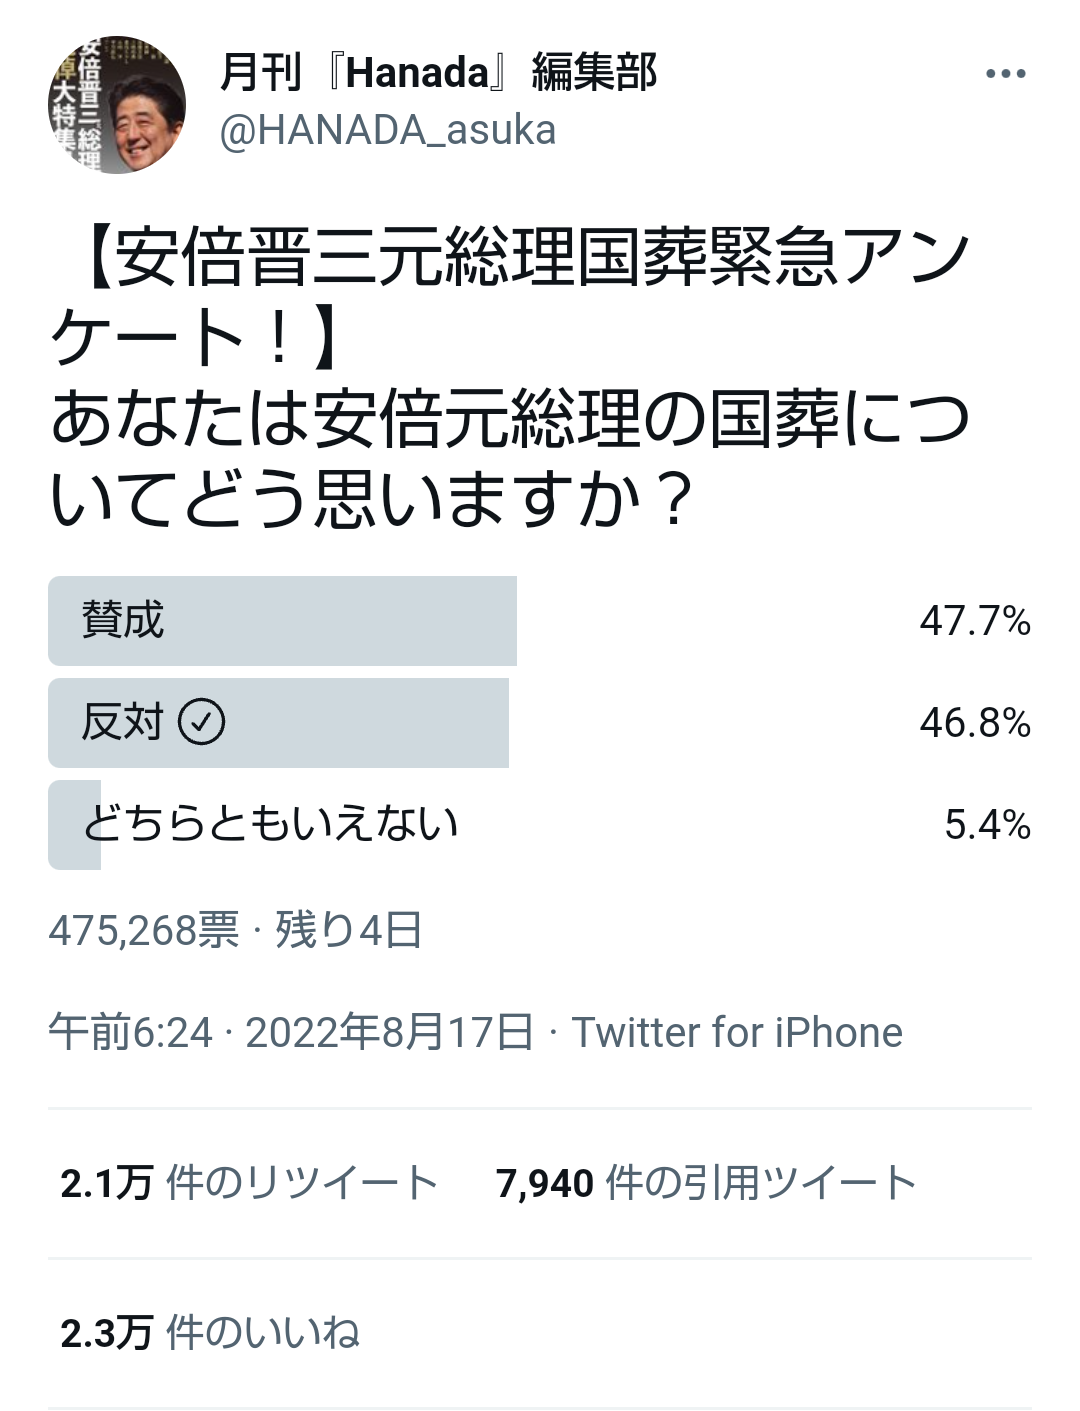Tap the 月刊『Hanada』編集部 display name
The width and height of the screenshot is (1080, 1411).
(438, 73)
